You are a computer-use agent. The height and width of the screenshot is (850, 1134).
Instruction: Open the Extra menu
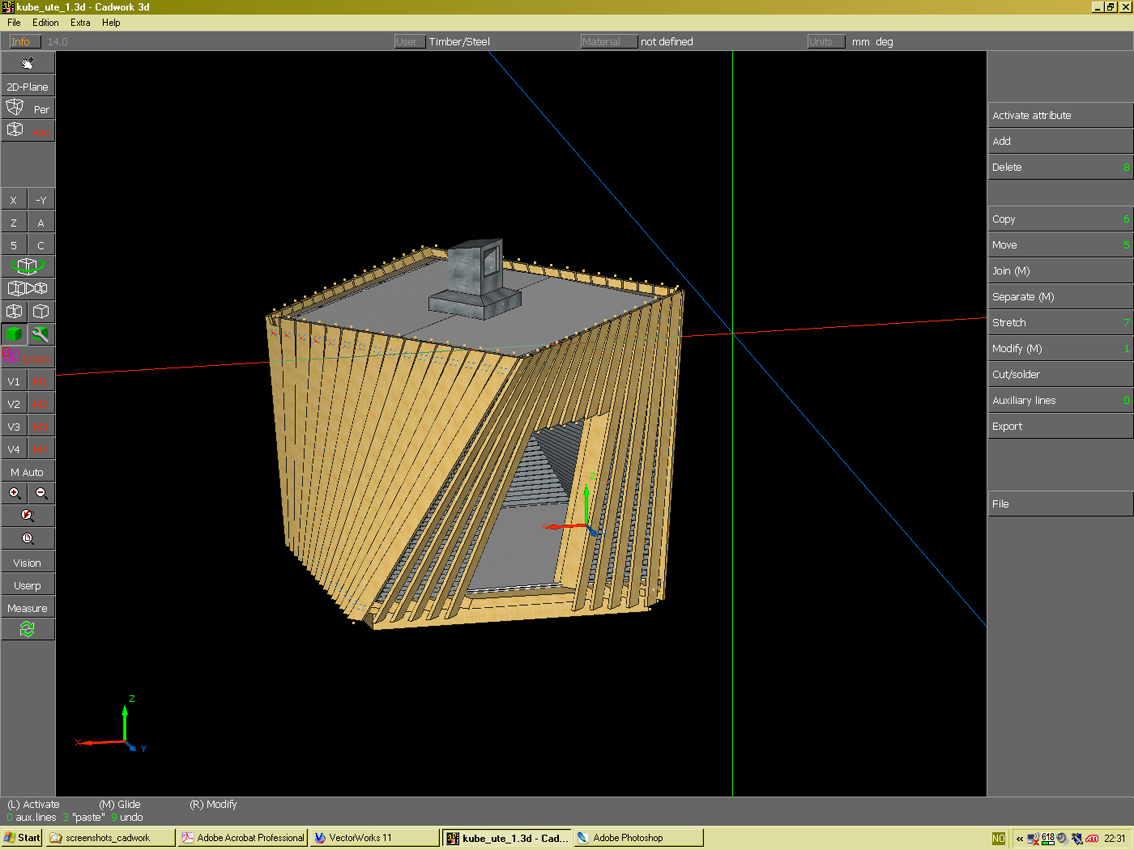[80, 22]
